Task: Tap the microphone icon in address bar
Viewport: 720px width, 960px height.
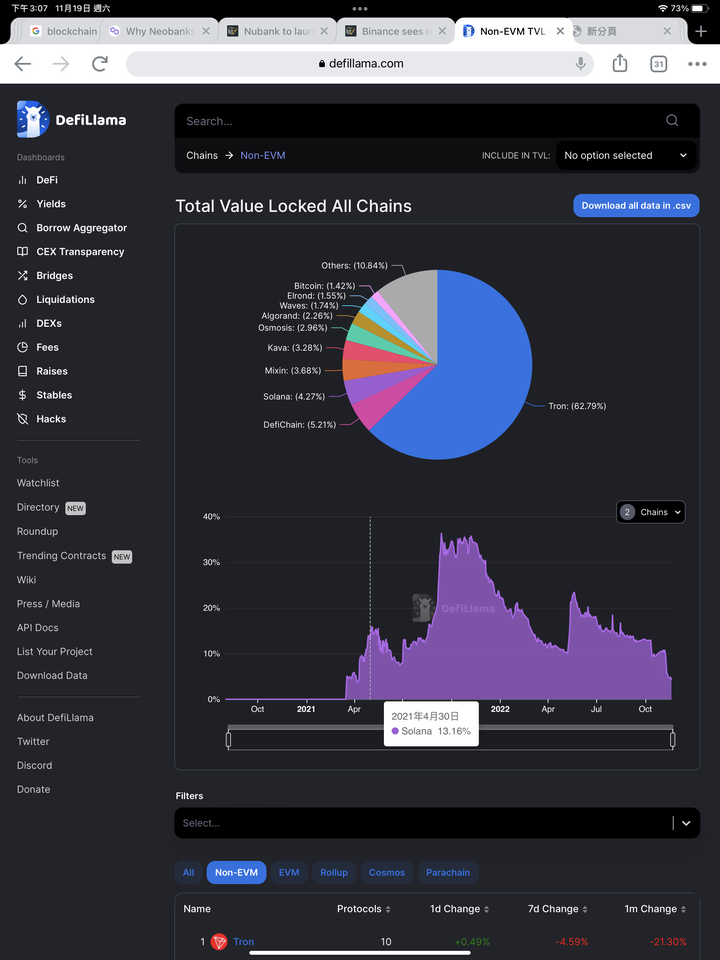Action: (580, 64)
